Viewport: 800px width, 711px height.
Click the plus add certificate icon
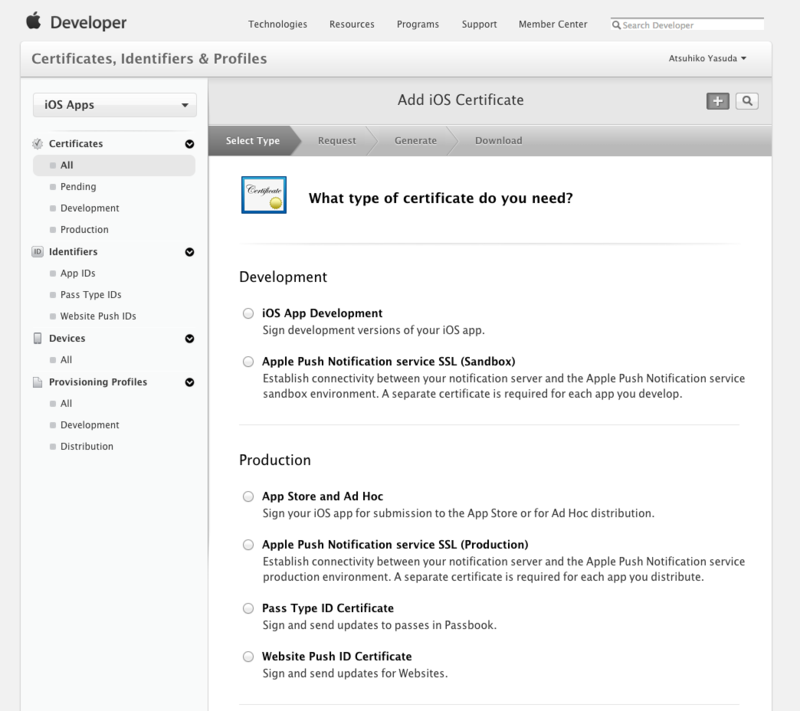(x=717, y=101)
